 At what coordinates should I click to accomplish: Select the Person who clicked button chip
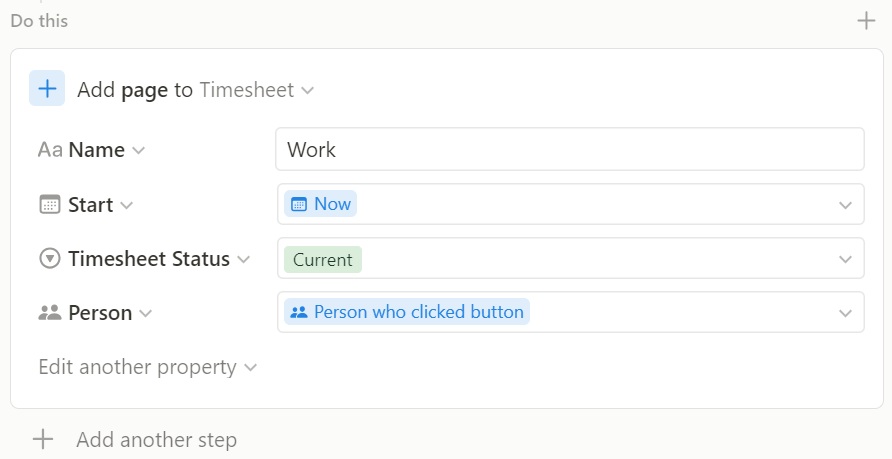click(x=407, y=312)
